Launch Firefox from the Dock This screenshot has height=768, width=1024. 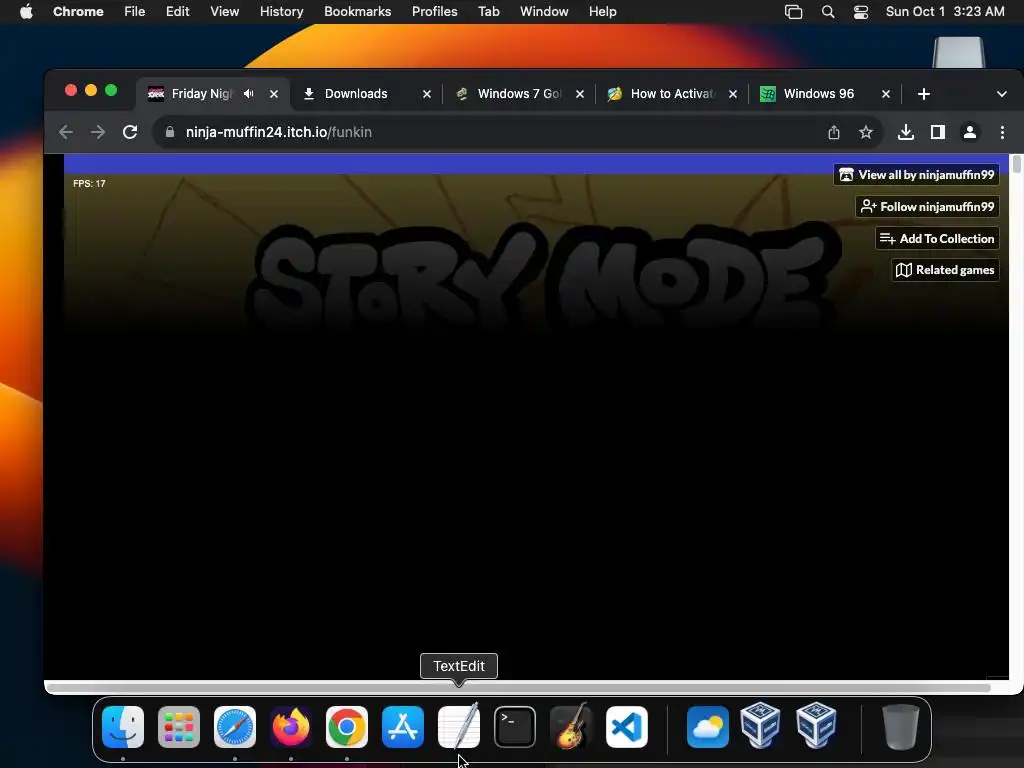click(x=291, y=727)
